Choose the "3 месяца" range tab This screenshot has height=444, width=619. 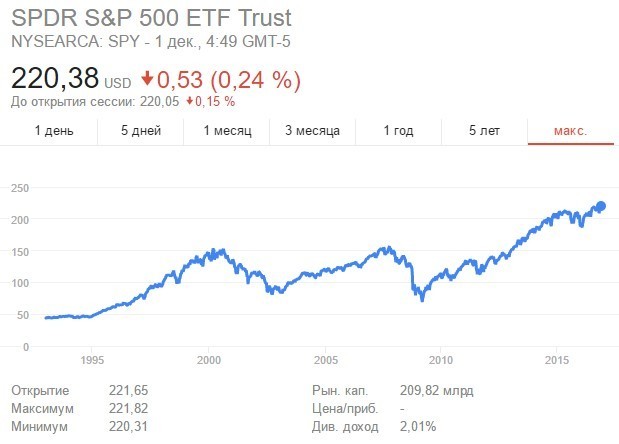[312, 131]
